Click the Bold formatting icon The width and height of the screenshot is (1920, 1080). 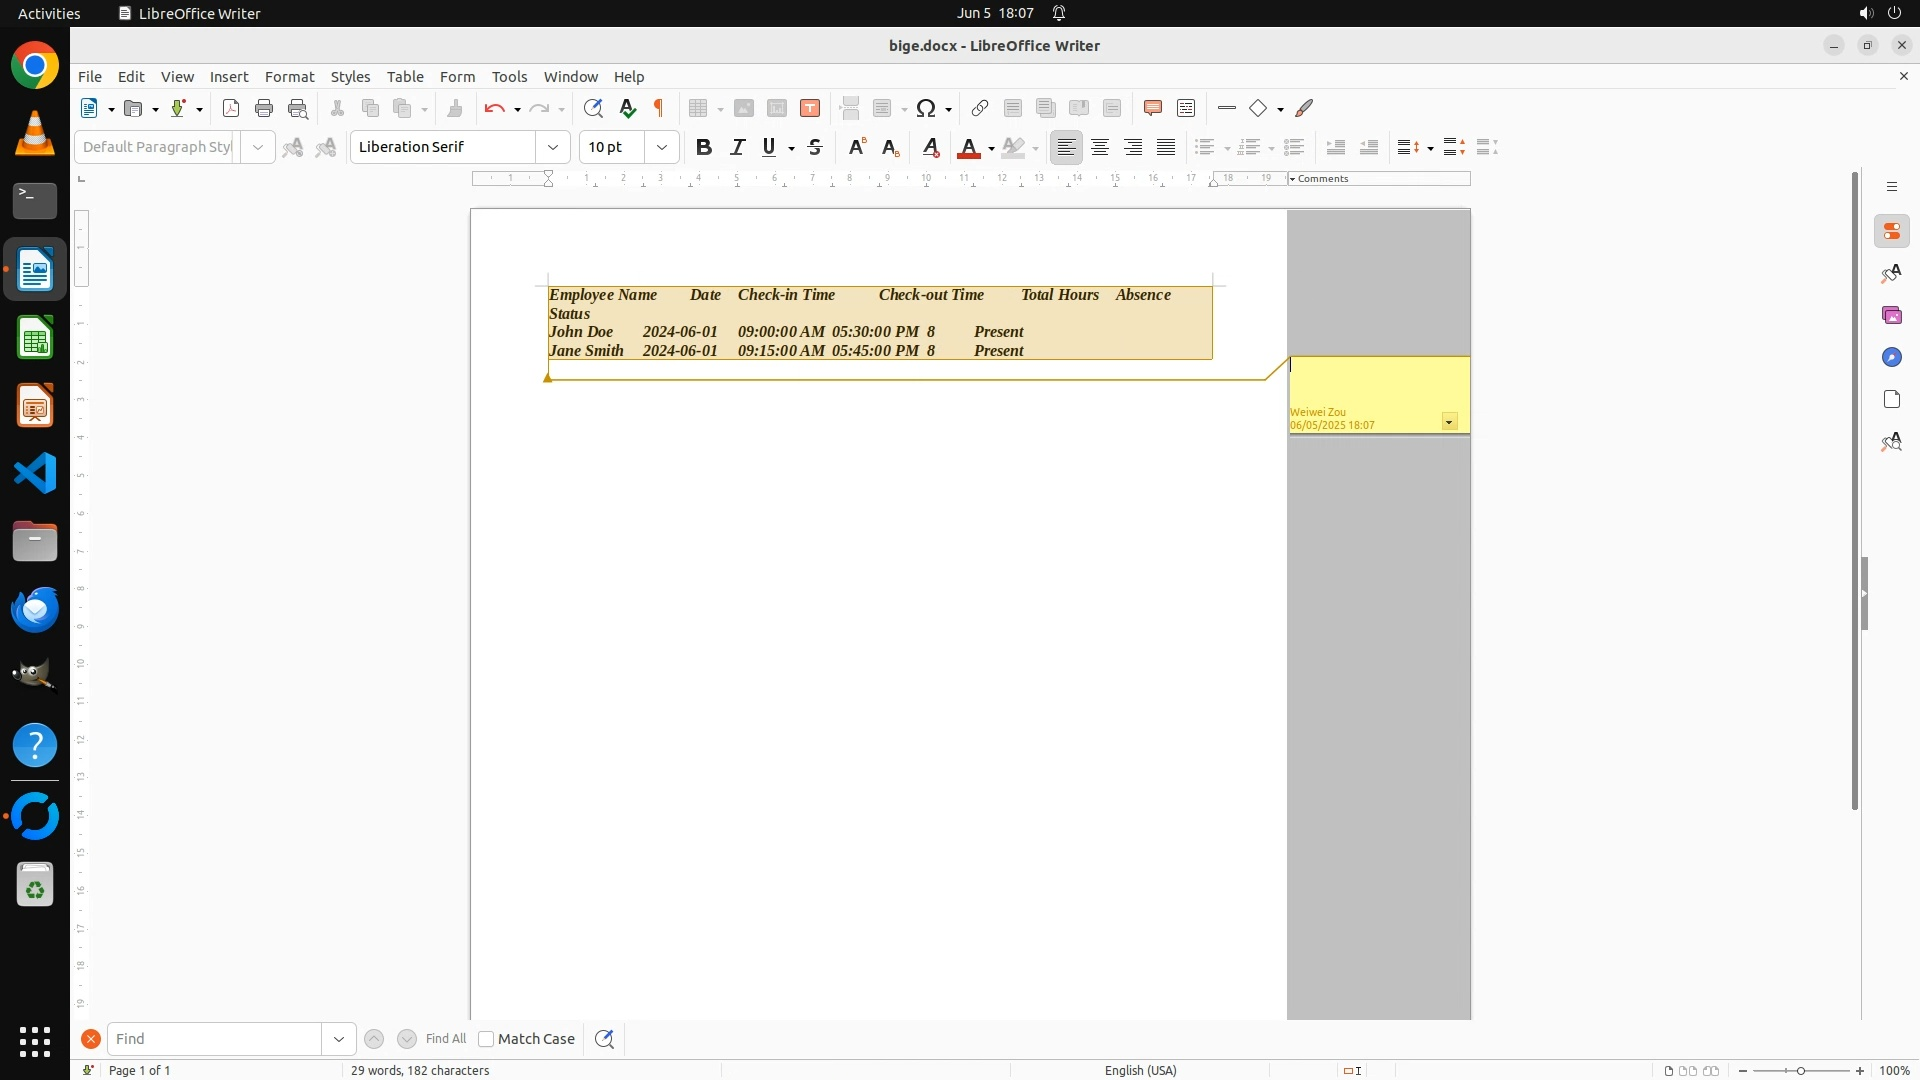tap(704, 147)
